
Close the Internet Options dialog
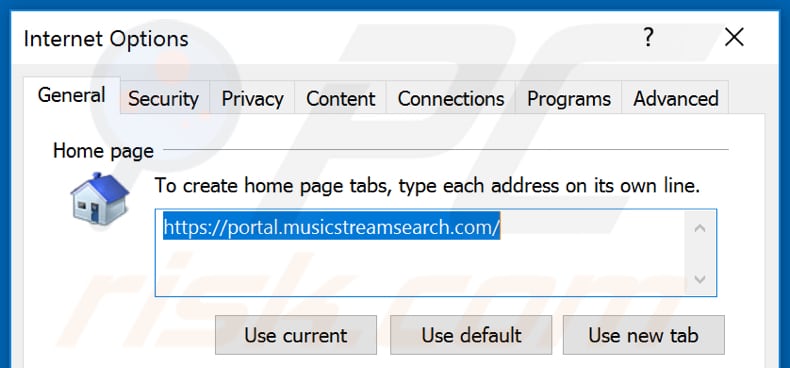734,37
